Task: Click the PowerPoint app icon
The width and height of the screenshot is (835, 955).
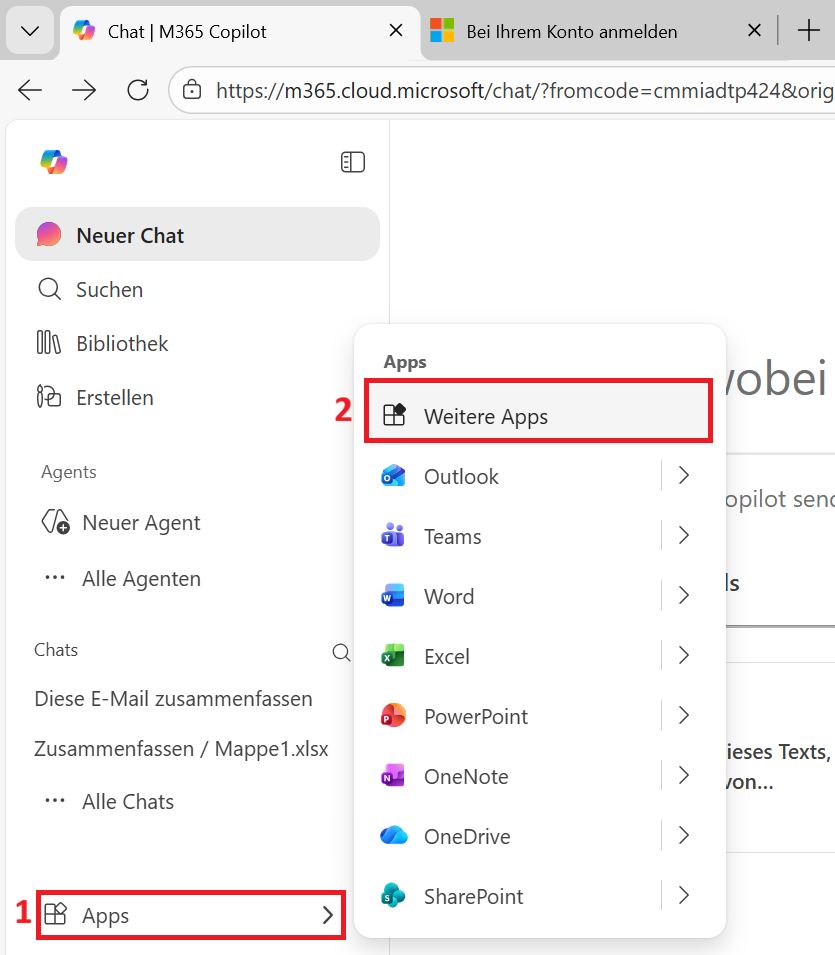Action: [x=393, y=717]
